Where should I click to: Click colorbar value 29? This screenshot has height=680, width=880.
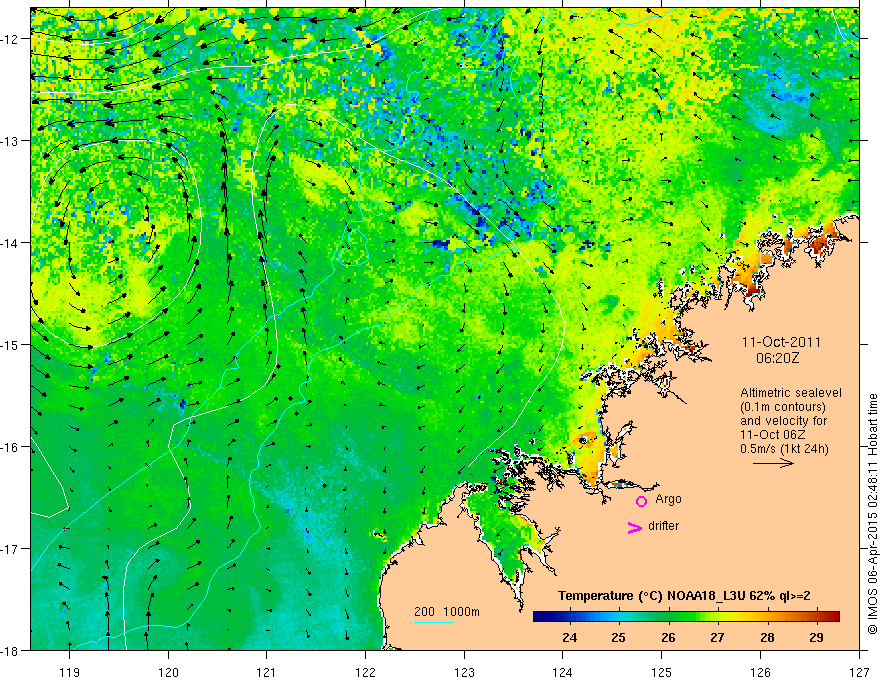[x=817, y=638]
